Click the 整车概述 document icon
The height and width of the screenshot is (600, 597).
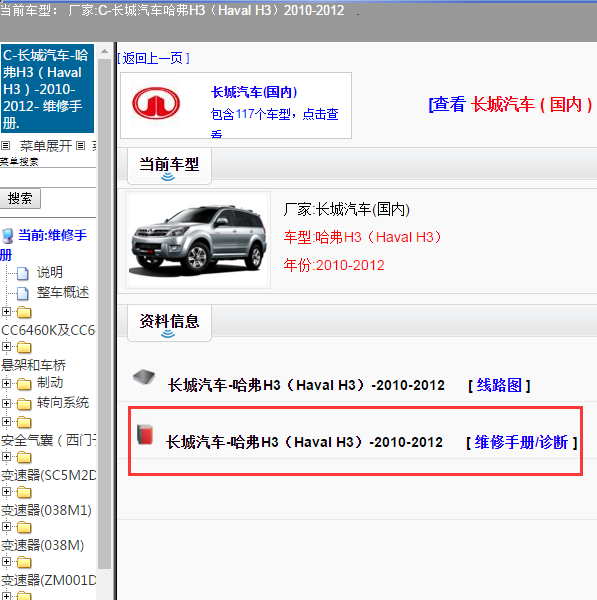[23, 293]
